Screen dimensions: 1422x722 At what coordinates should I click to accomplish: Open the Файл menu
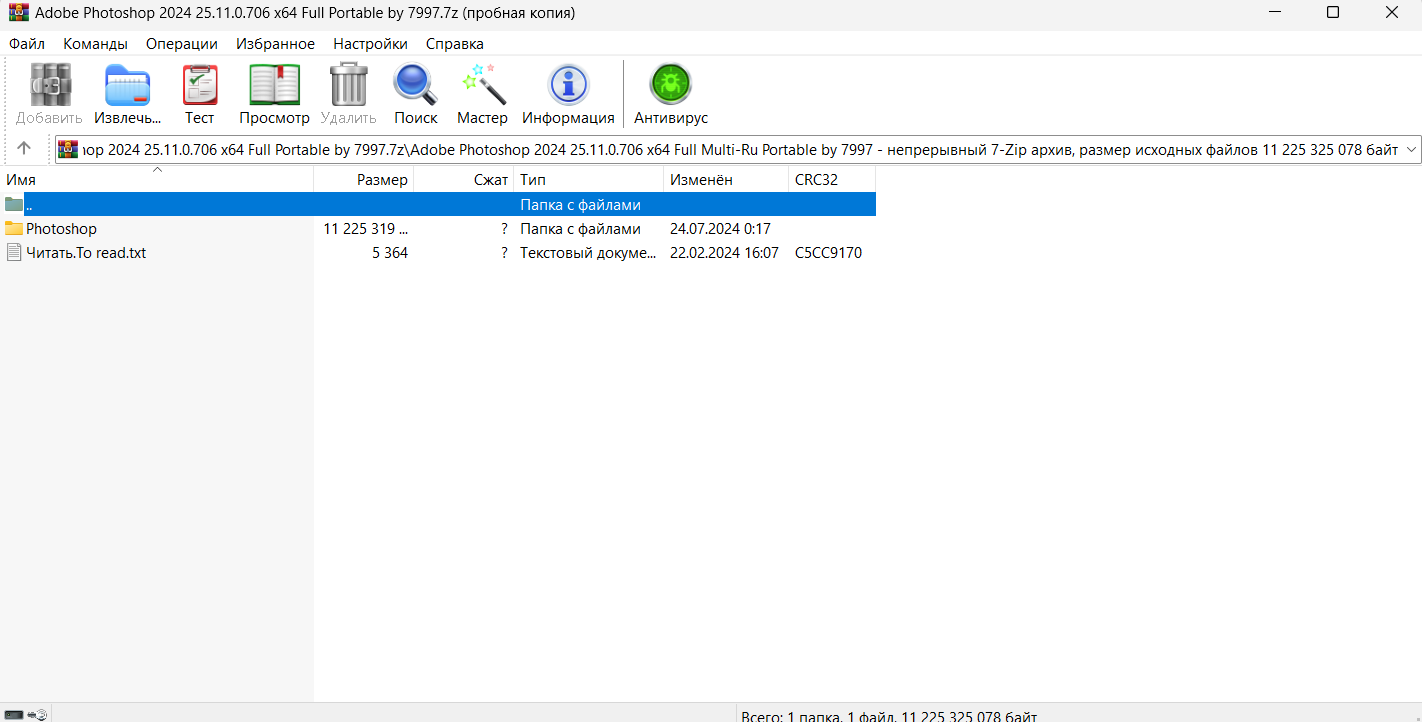[27, 44]
